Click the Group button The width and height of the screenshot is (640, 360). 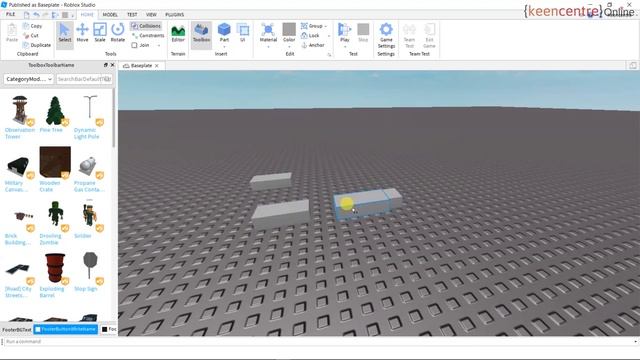(x=312, y=26)
